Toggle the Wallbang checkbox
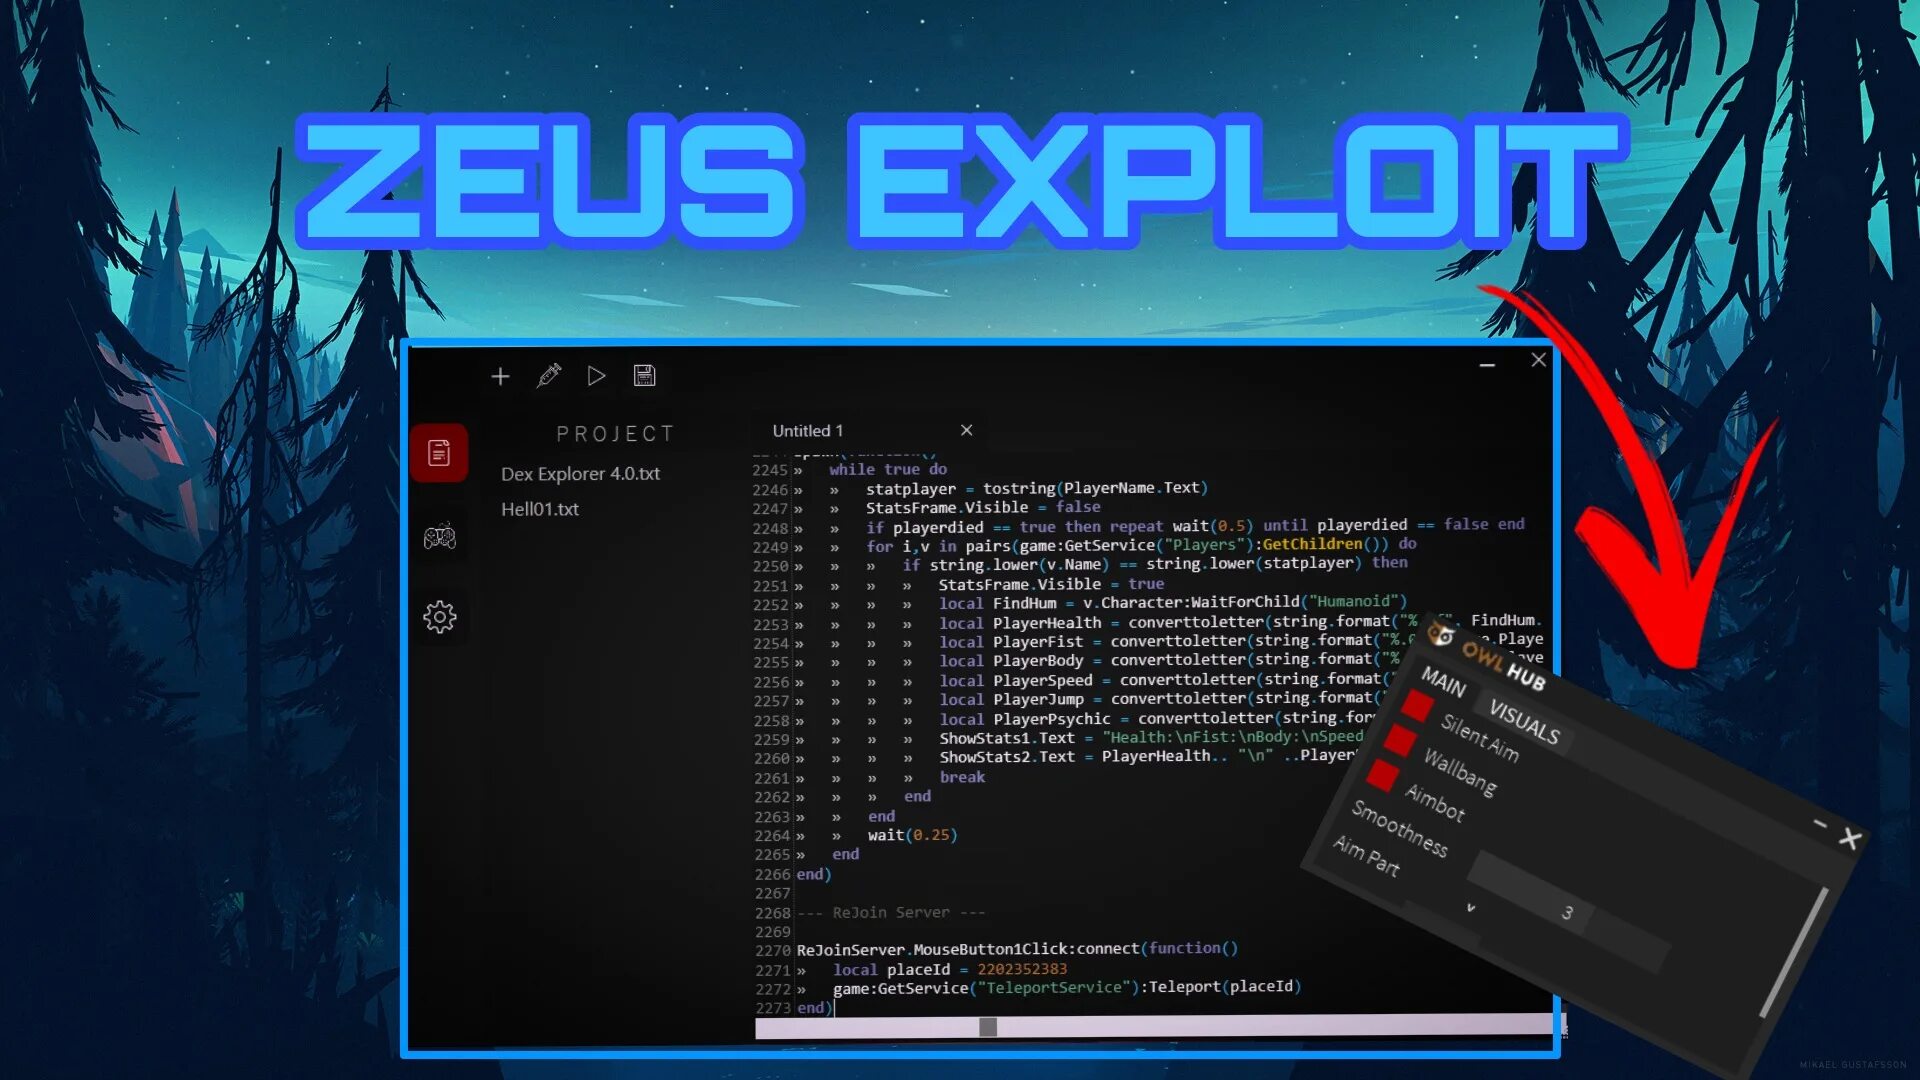The image size is (1920, 1080). [1399, 741]
